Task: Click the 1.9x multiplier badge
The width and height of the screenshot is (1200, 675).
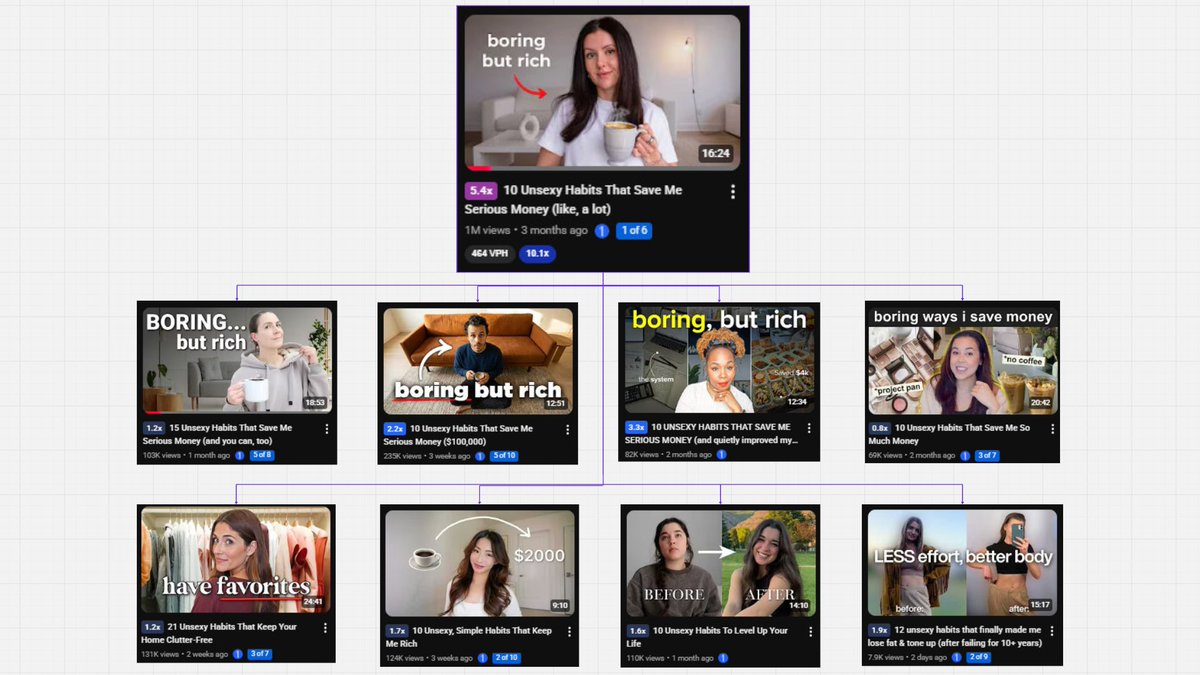Action: [879, 630]
